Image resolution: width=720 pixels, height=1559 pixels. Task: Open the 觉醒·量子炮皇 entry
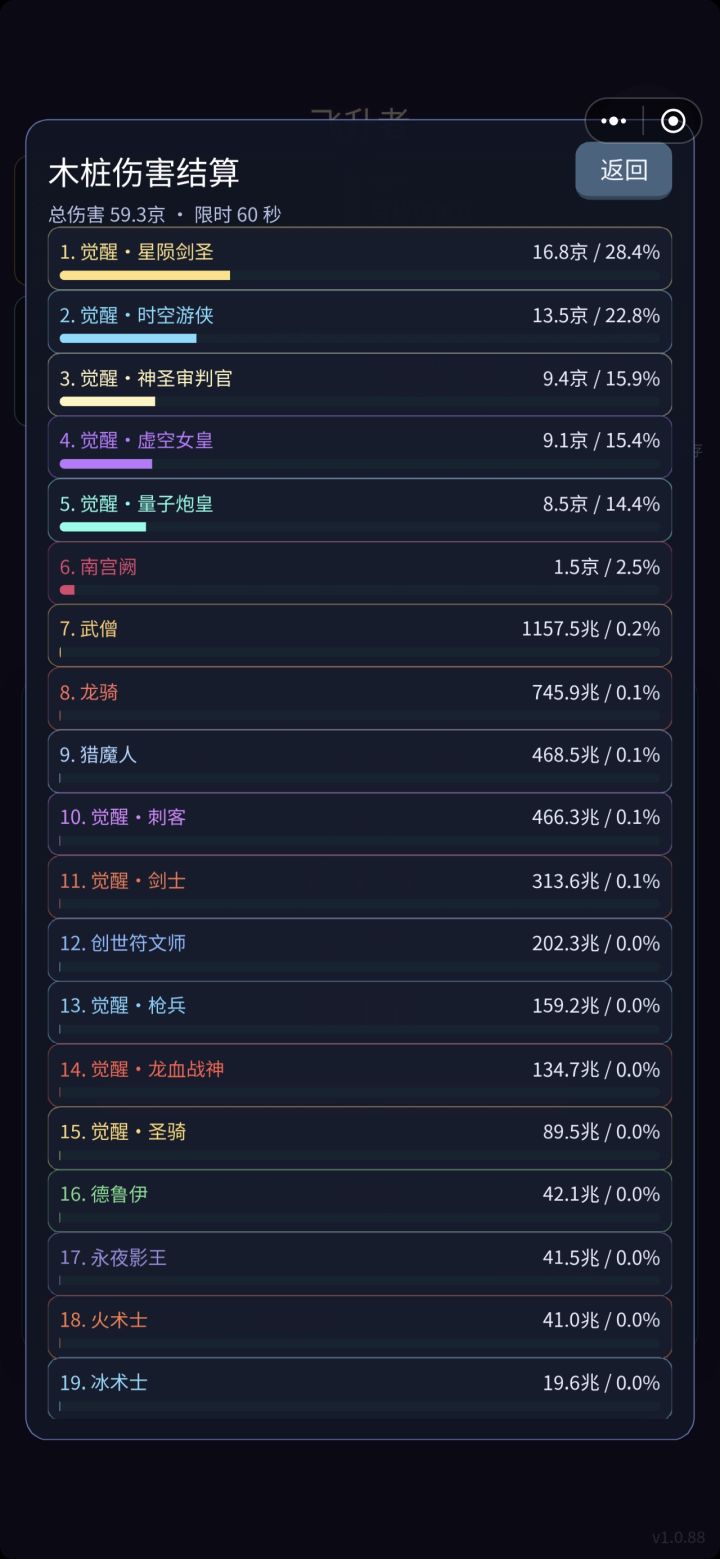[x=360, y=510]
